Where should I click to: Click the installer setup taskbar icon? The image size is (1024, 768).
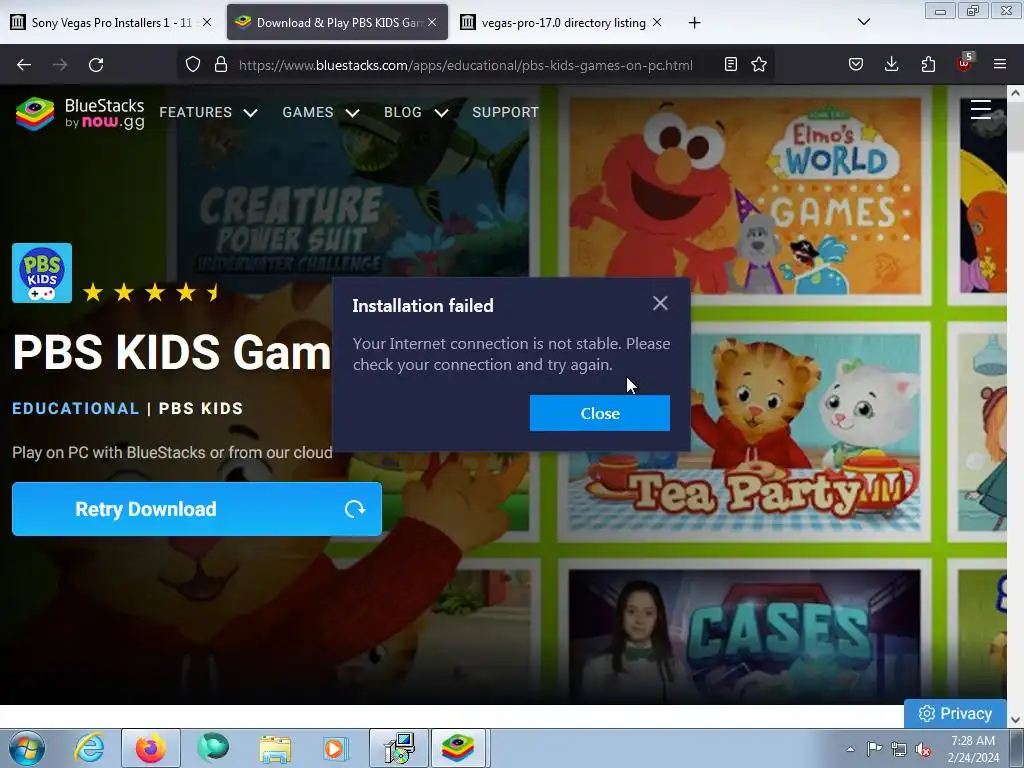point(398,748)
